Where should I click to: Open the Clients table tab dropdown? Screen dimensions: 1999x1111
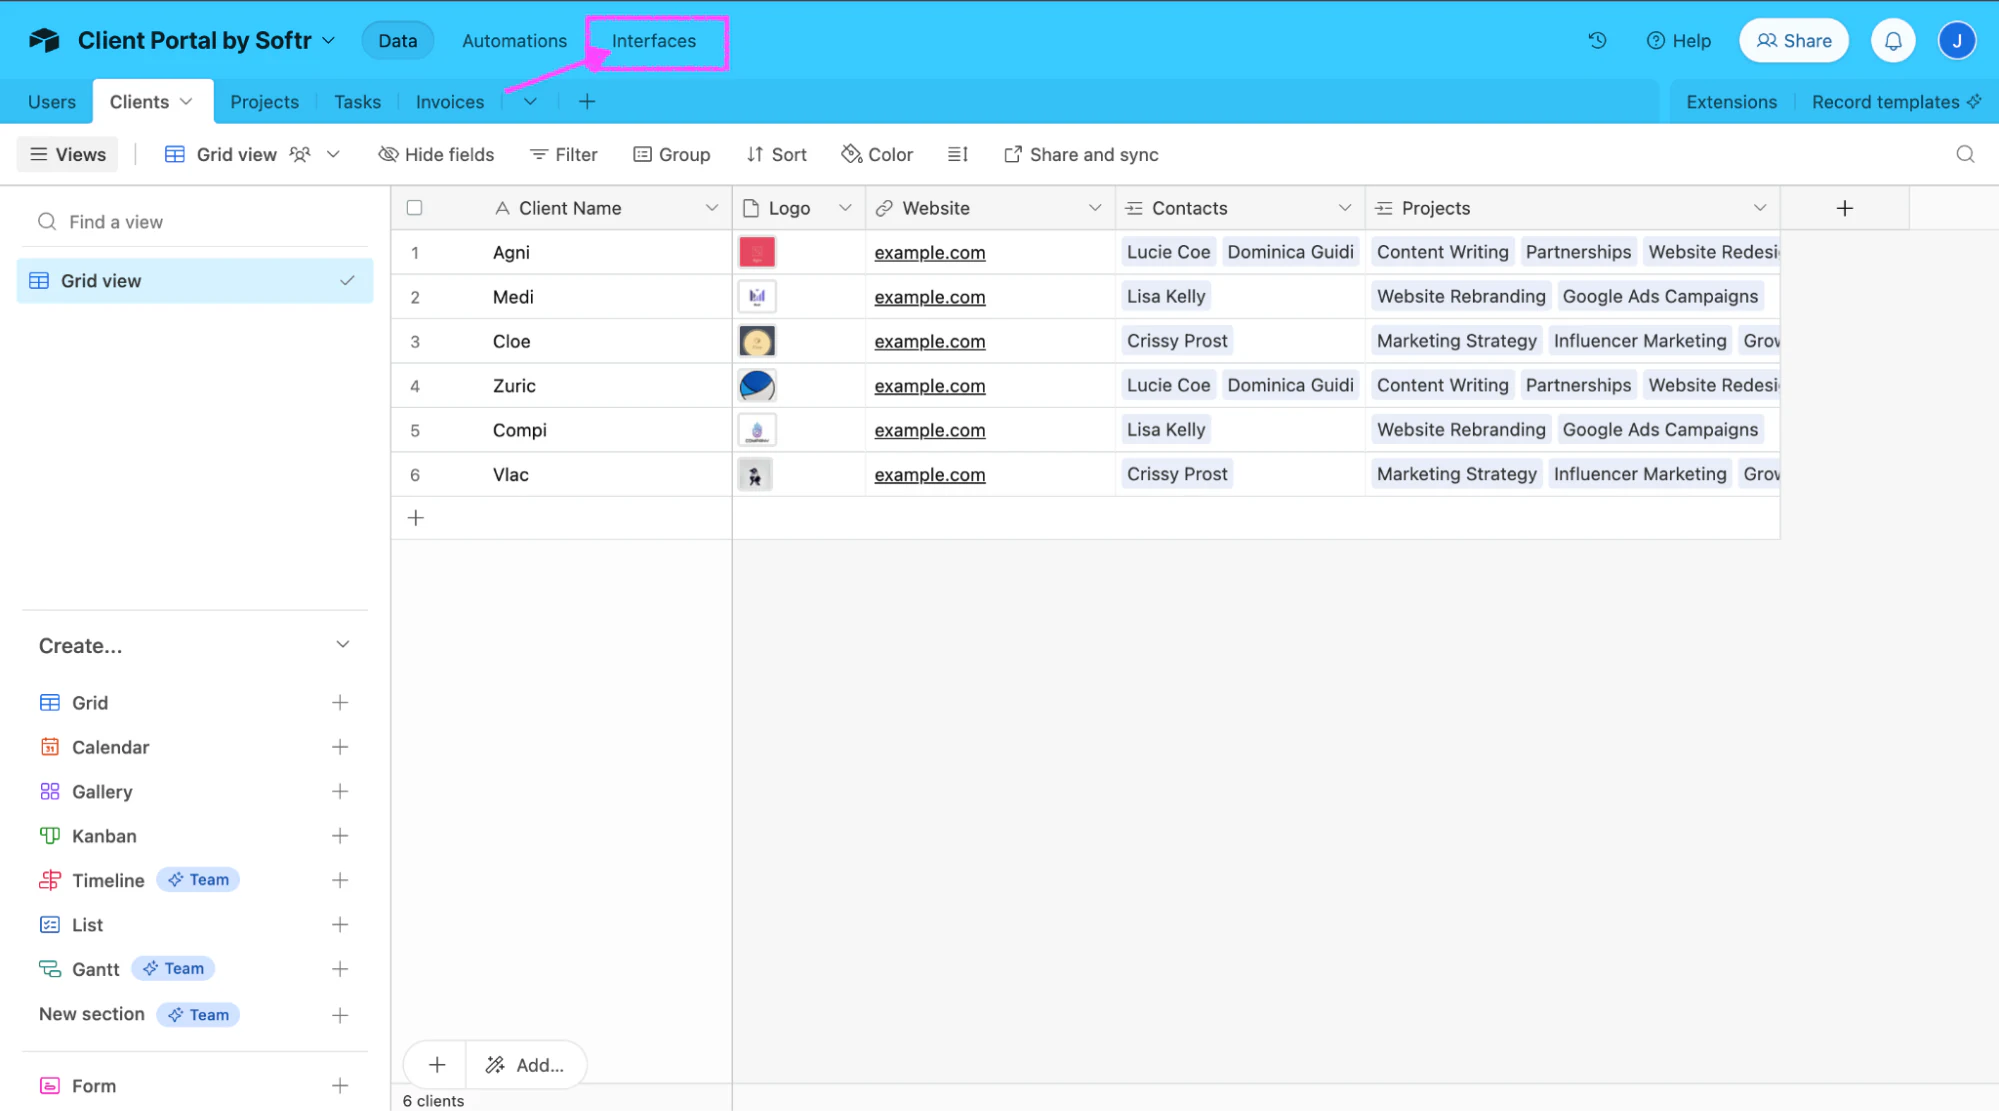(186, 102)
